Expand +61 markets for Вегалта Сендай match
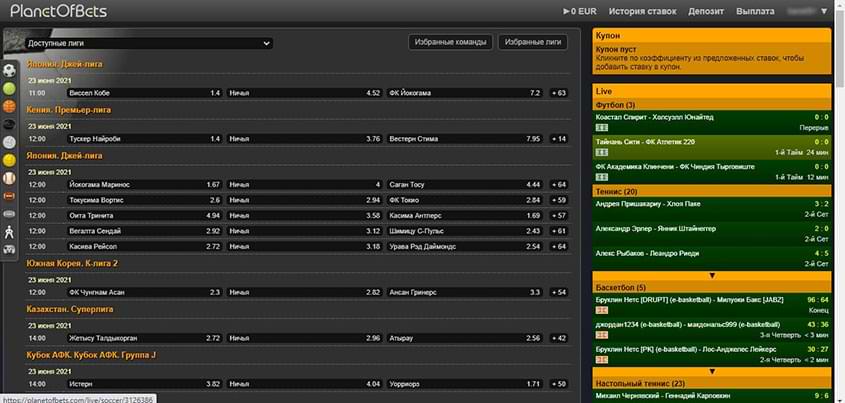Image resolution: width=845 pixels, height=403 pixels. point(559,231)
